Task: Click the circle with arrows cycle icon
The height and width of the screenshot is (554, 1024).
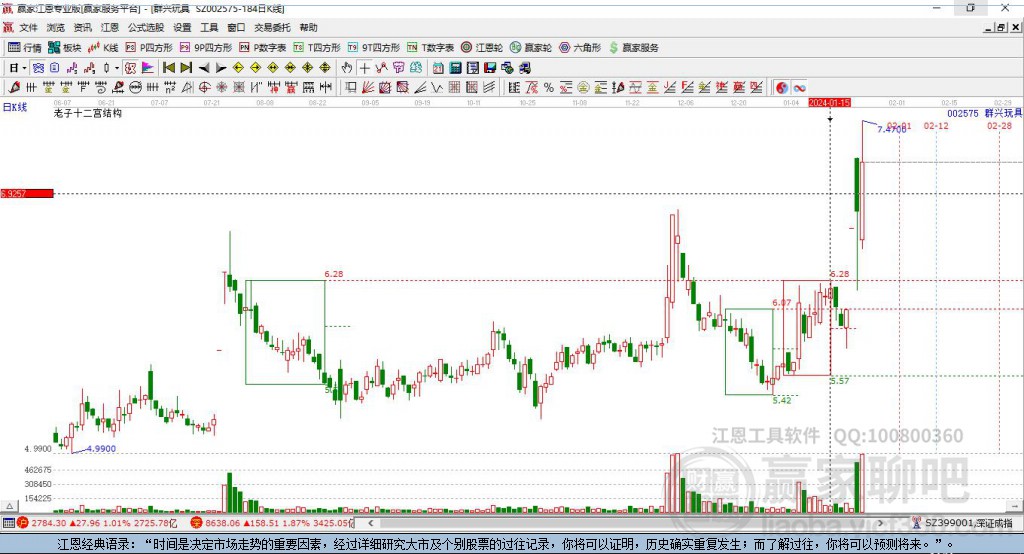Action: coord(136,87)
